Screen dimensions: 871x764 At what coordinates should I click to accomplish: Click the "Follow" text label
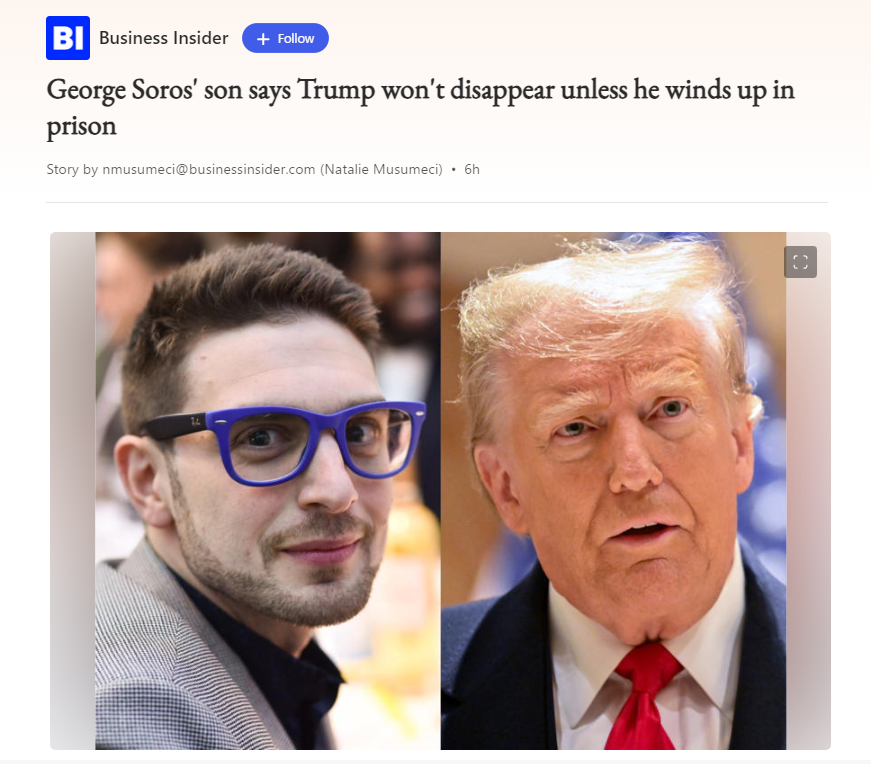[296, 39]
